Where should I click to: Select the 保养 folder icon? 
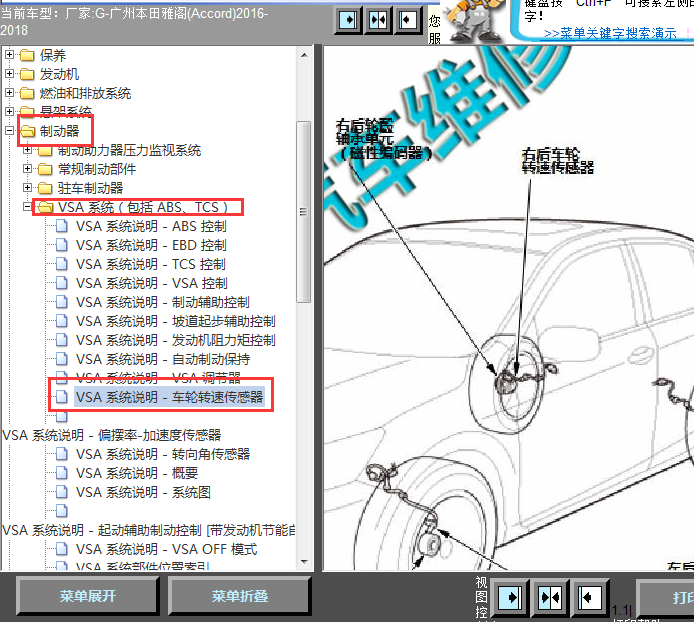27,55
